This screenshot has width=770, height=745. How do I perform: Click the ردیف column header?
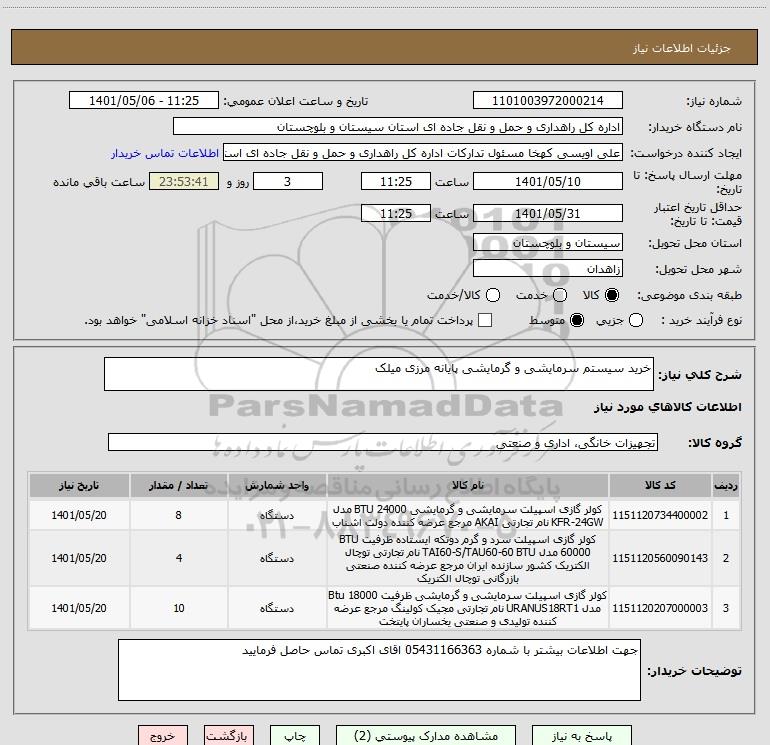(x=726, y=485)
